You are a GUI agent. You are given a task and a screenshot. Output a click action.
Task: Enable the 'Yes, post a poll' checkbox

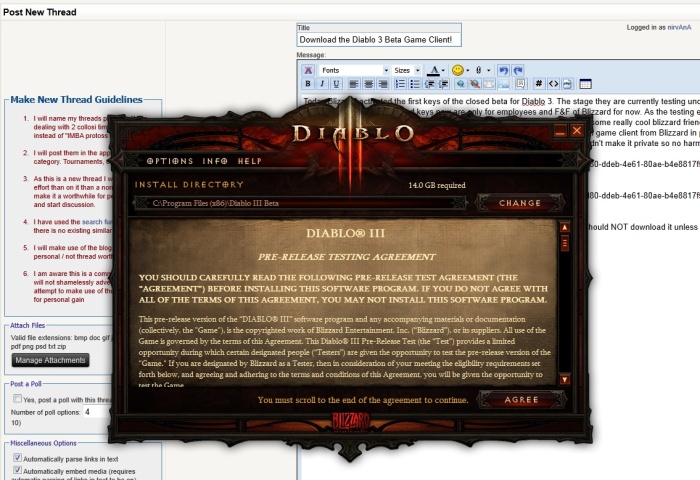coord(16,399)
